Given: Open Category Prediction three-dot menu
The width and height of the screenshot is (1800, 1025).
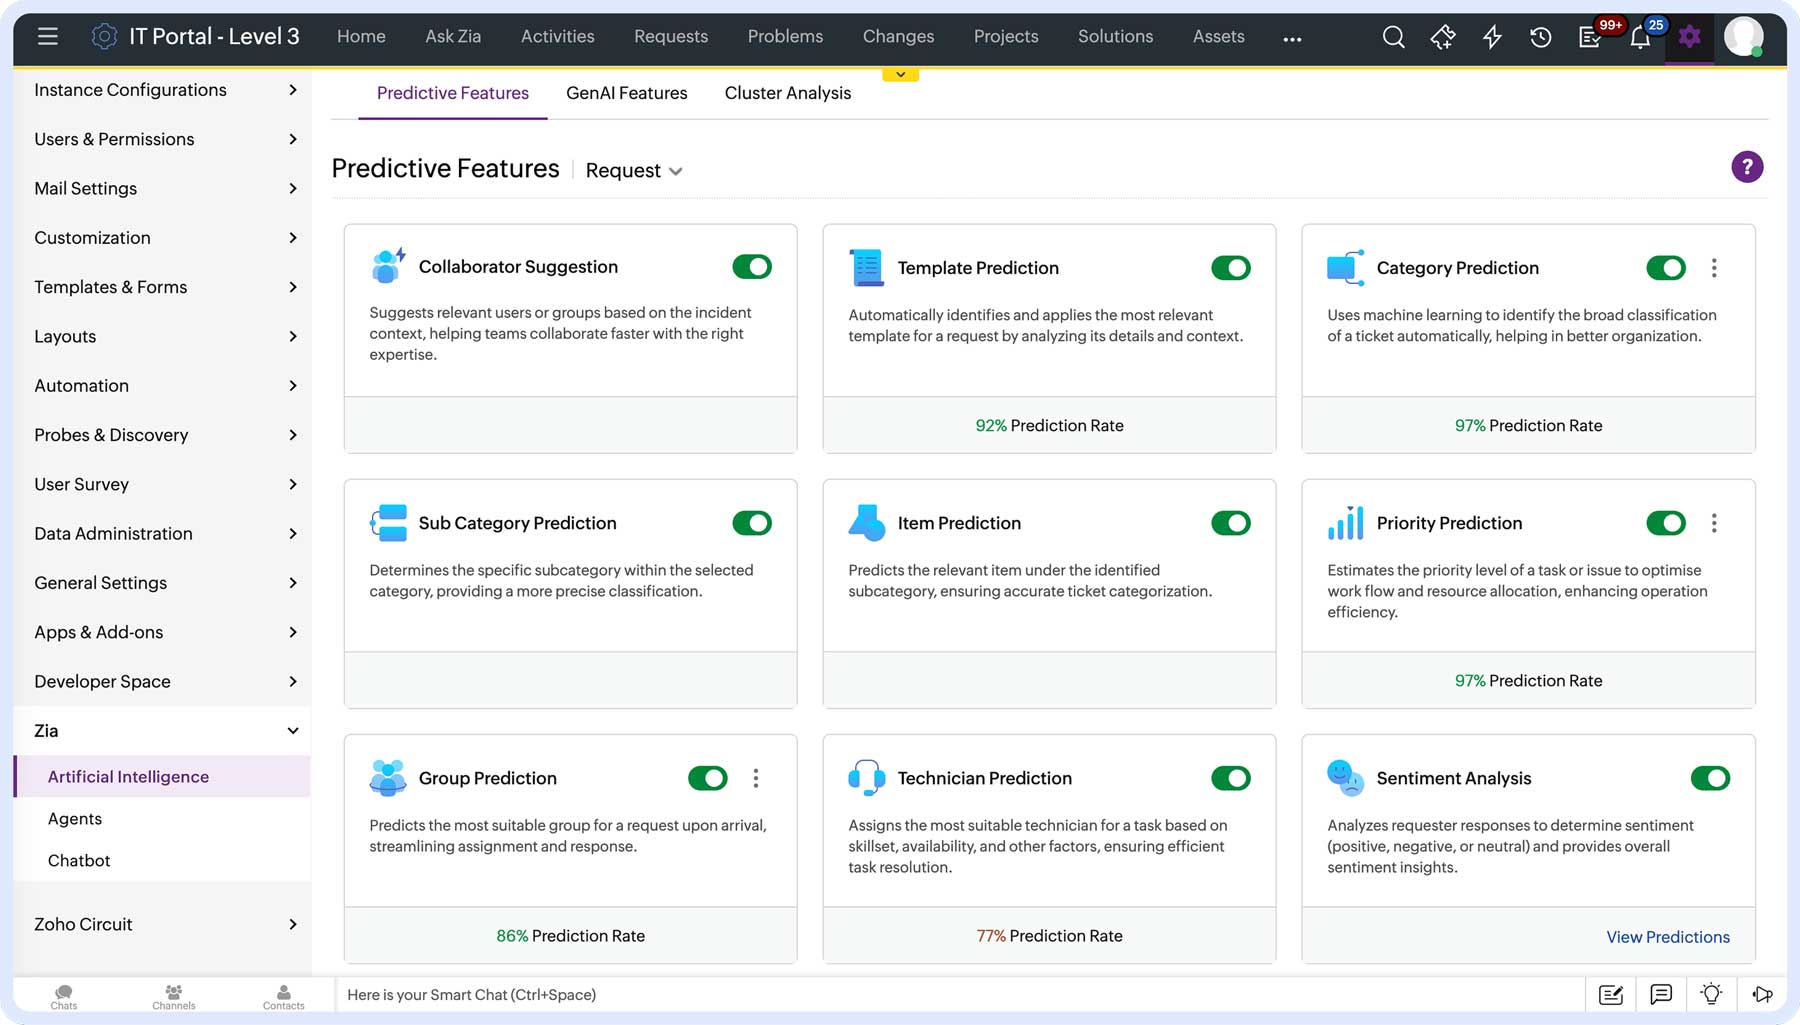Looking at the screenshot, I should point(1714,268).
